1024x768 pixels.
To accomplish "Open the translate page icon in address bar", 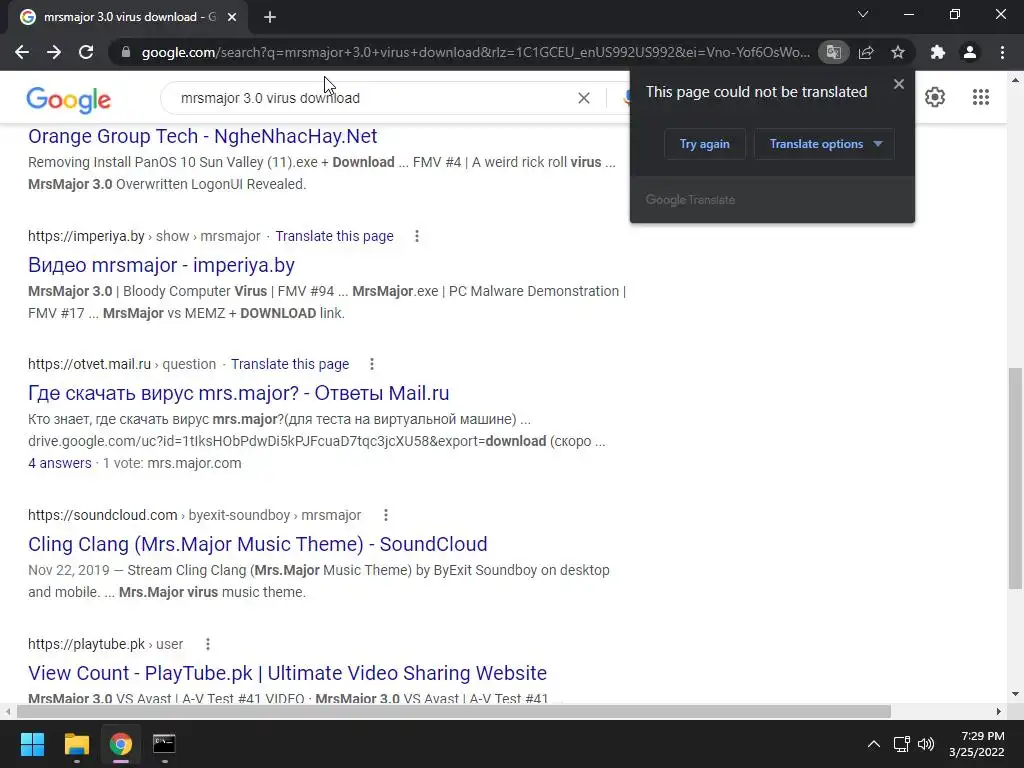I will (833, 52).
